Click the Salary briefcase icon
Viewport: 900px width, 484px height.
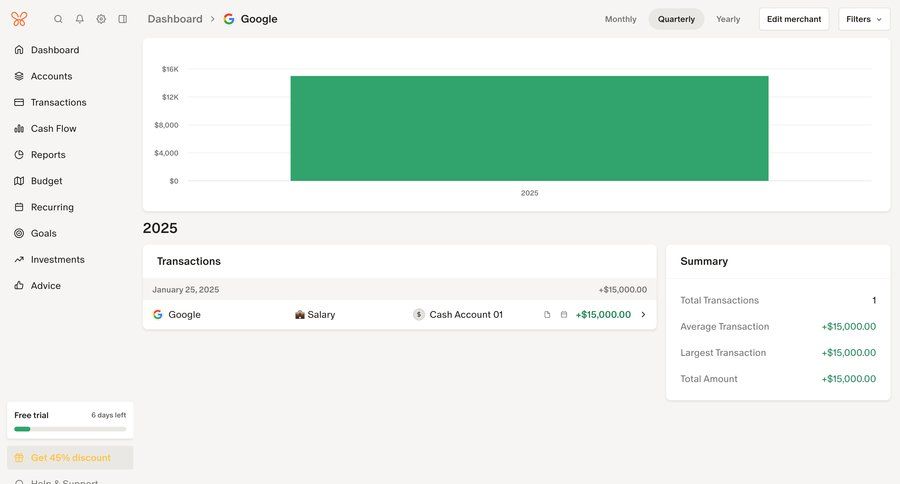pyautogui.click(x=300, y=315)
